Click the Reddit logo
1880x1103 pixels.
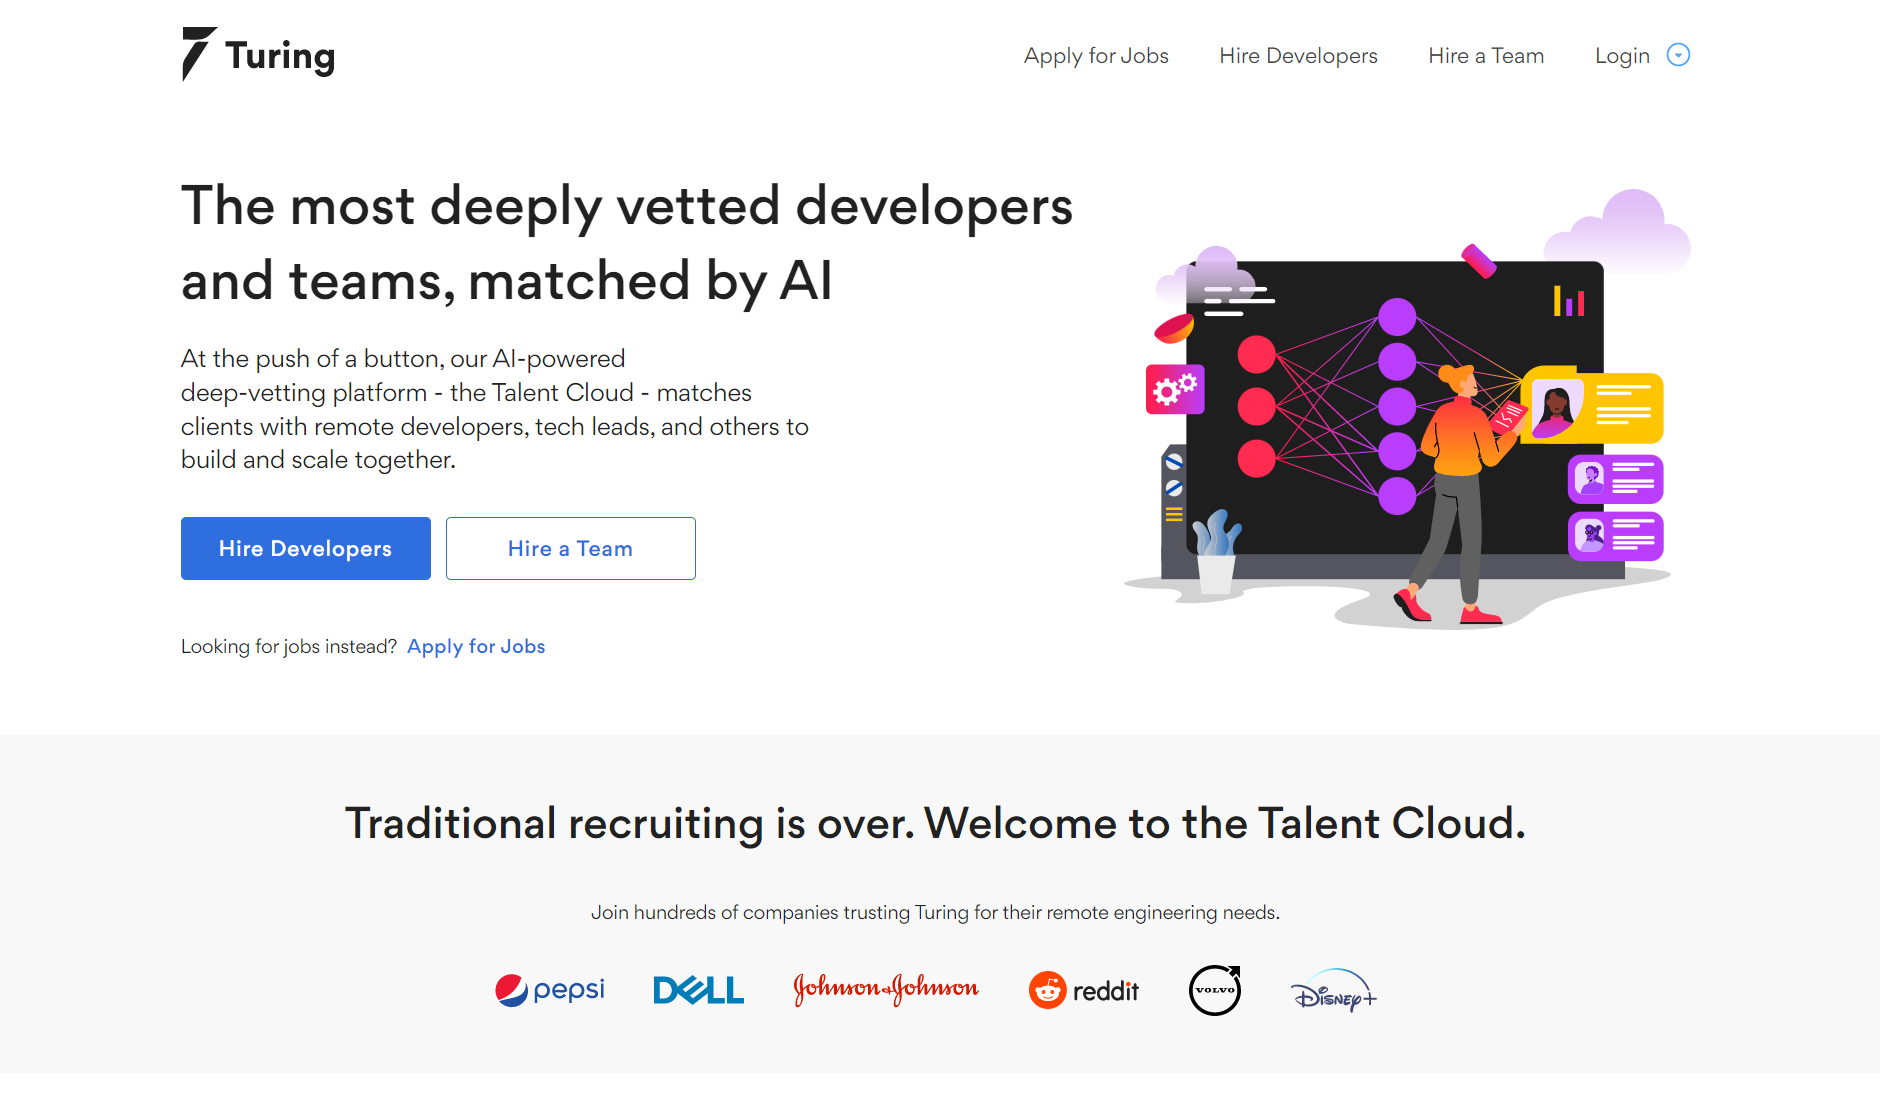[1084, 990]
